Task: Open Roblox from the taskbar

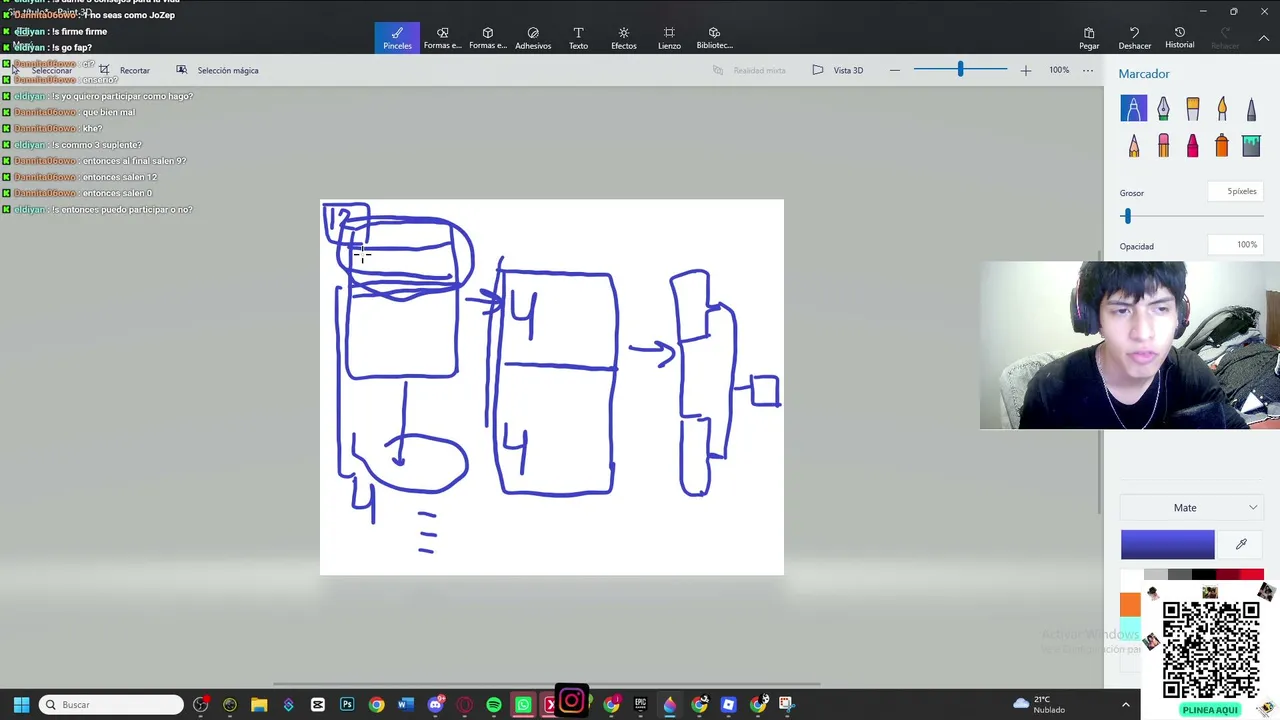Action: click(728, 705)
